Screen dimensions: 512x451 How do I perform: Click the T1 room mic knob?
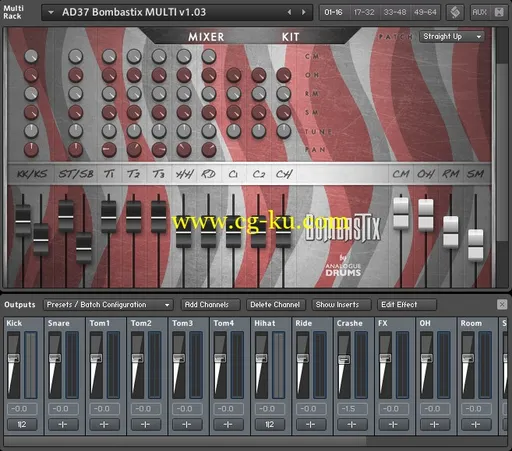pos(109,94)
